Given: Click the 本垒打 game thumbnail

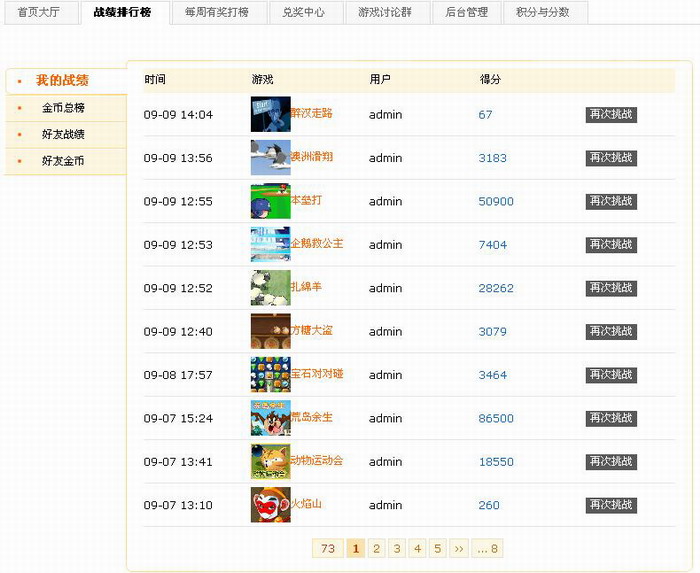Looking at the screenshot, I should coord(271,201).
